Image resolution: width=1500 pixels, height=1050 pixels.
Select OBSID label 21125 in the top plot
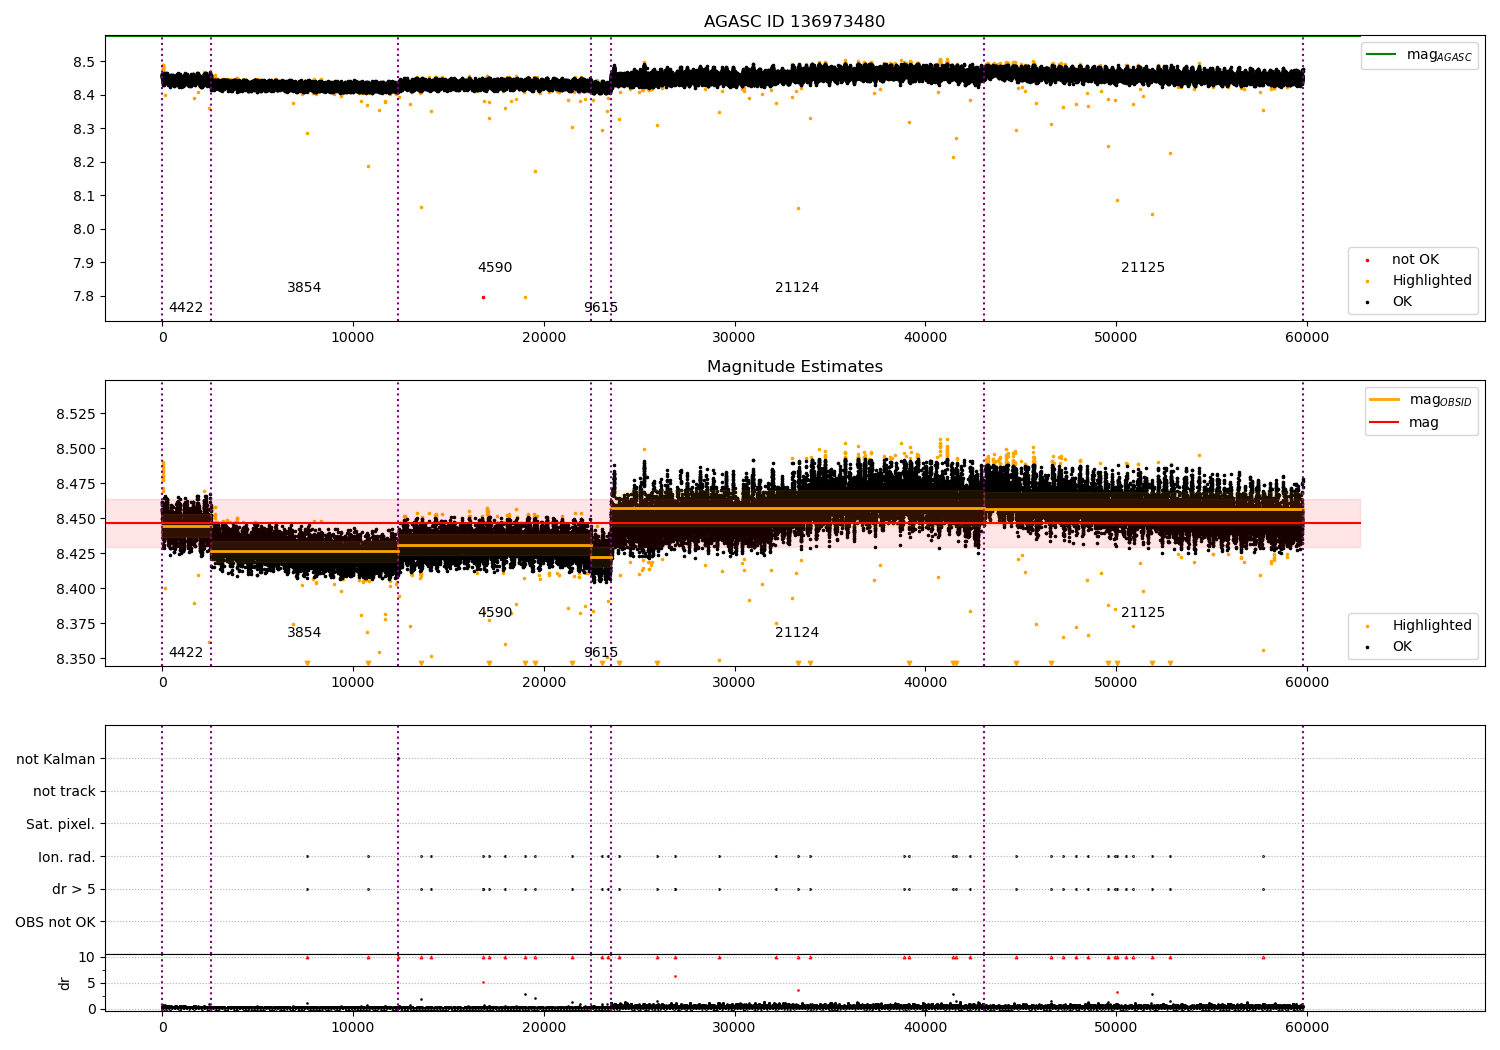point(1143,268)
